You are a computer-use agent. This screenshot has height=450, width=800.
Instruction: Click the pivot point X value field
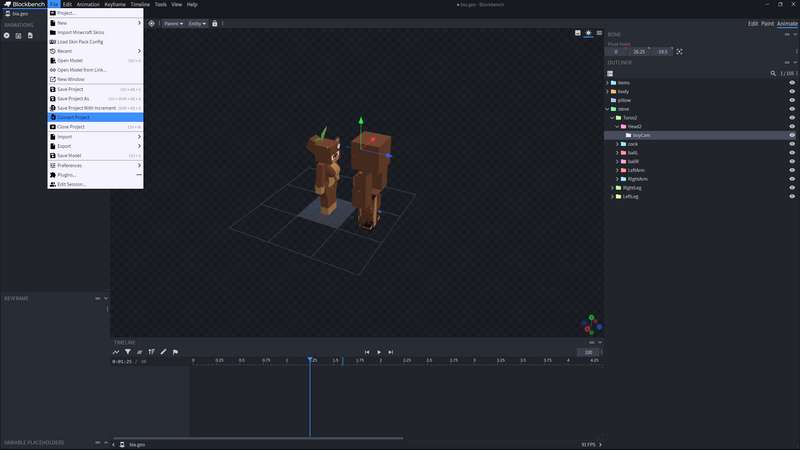pyautogui.click(x=616, y=52)
